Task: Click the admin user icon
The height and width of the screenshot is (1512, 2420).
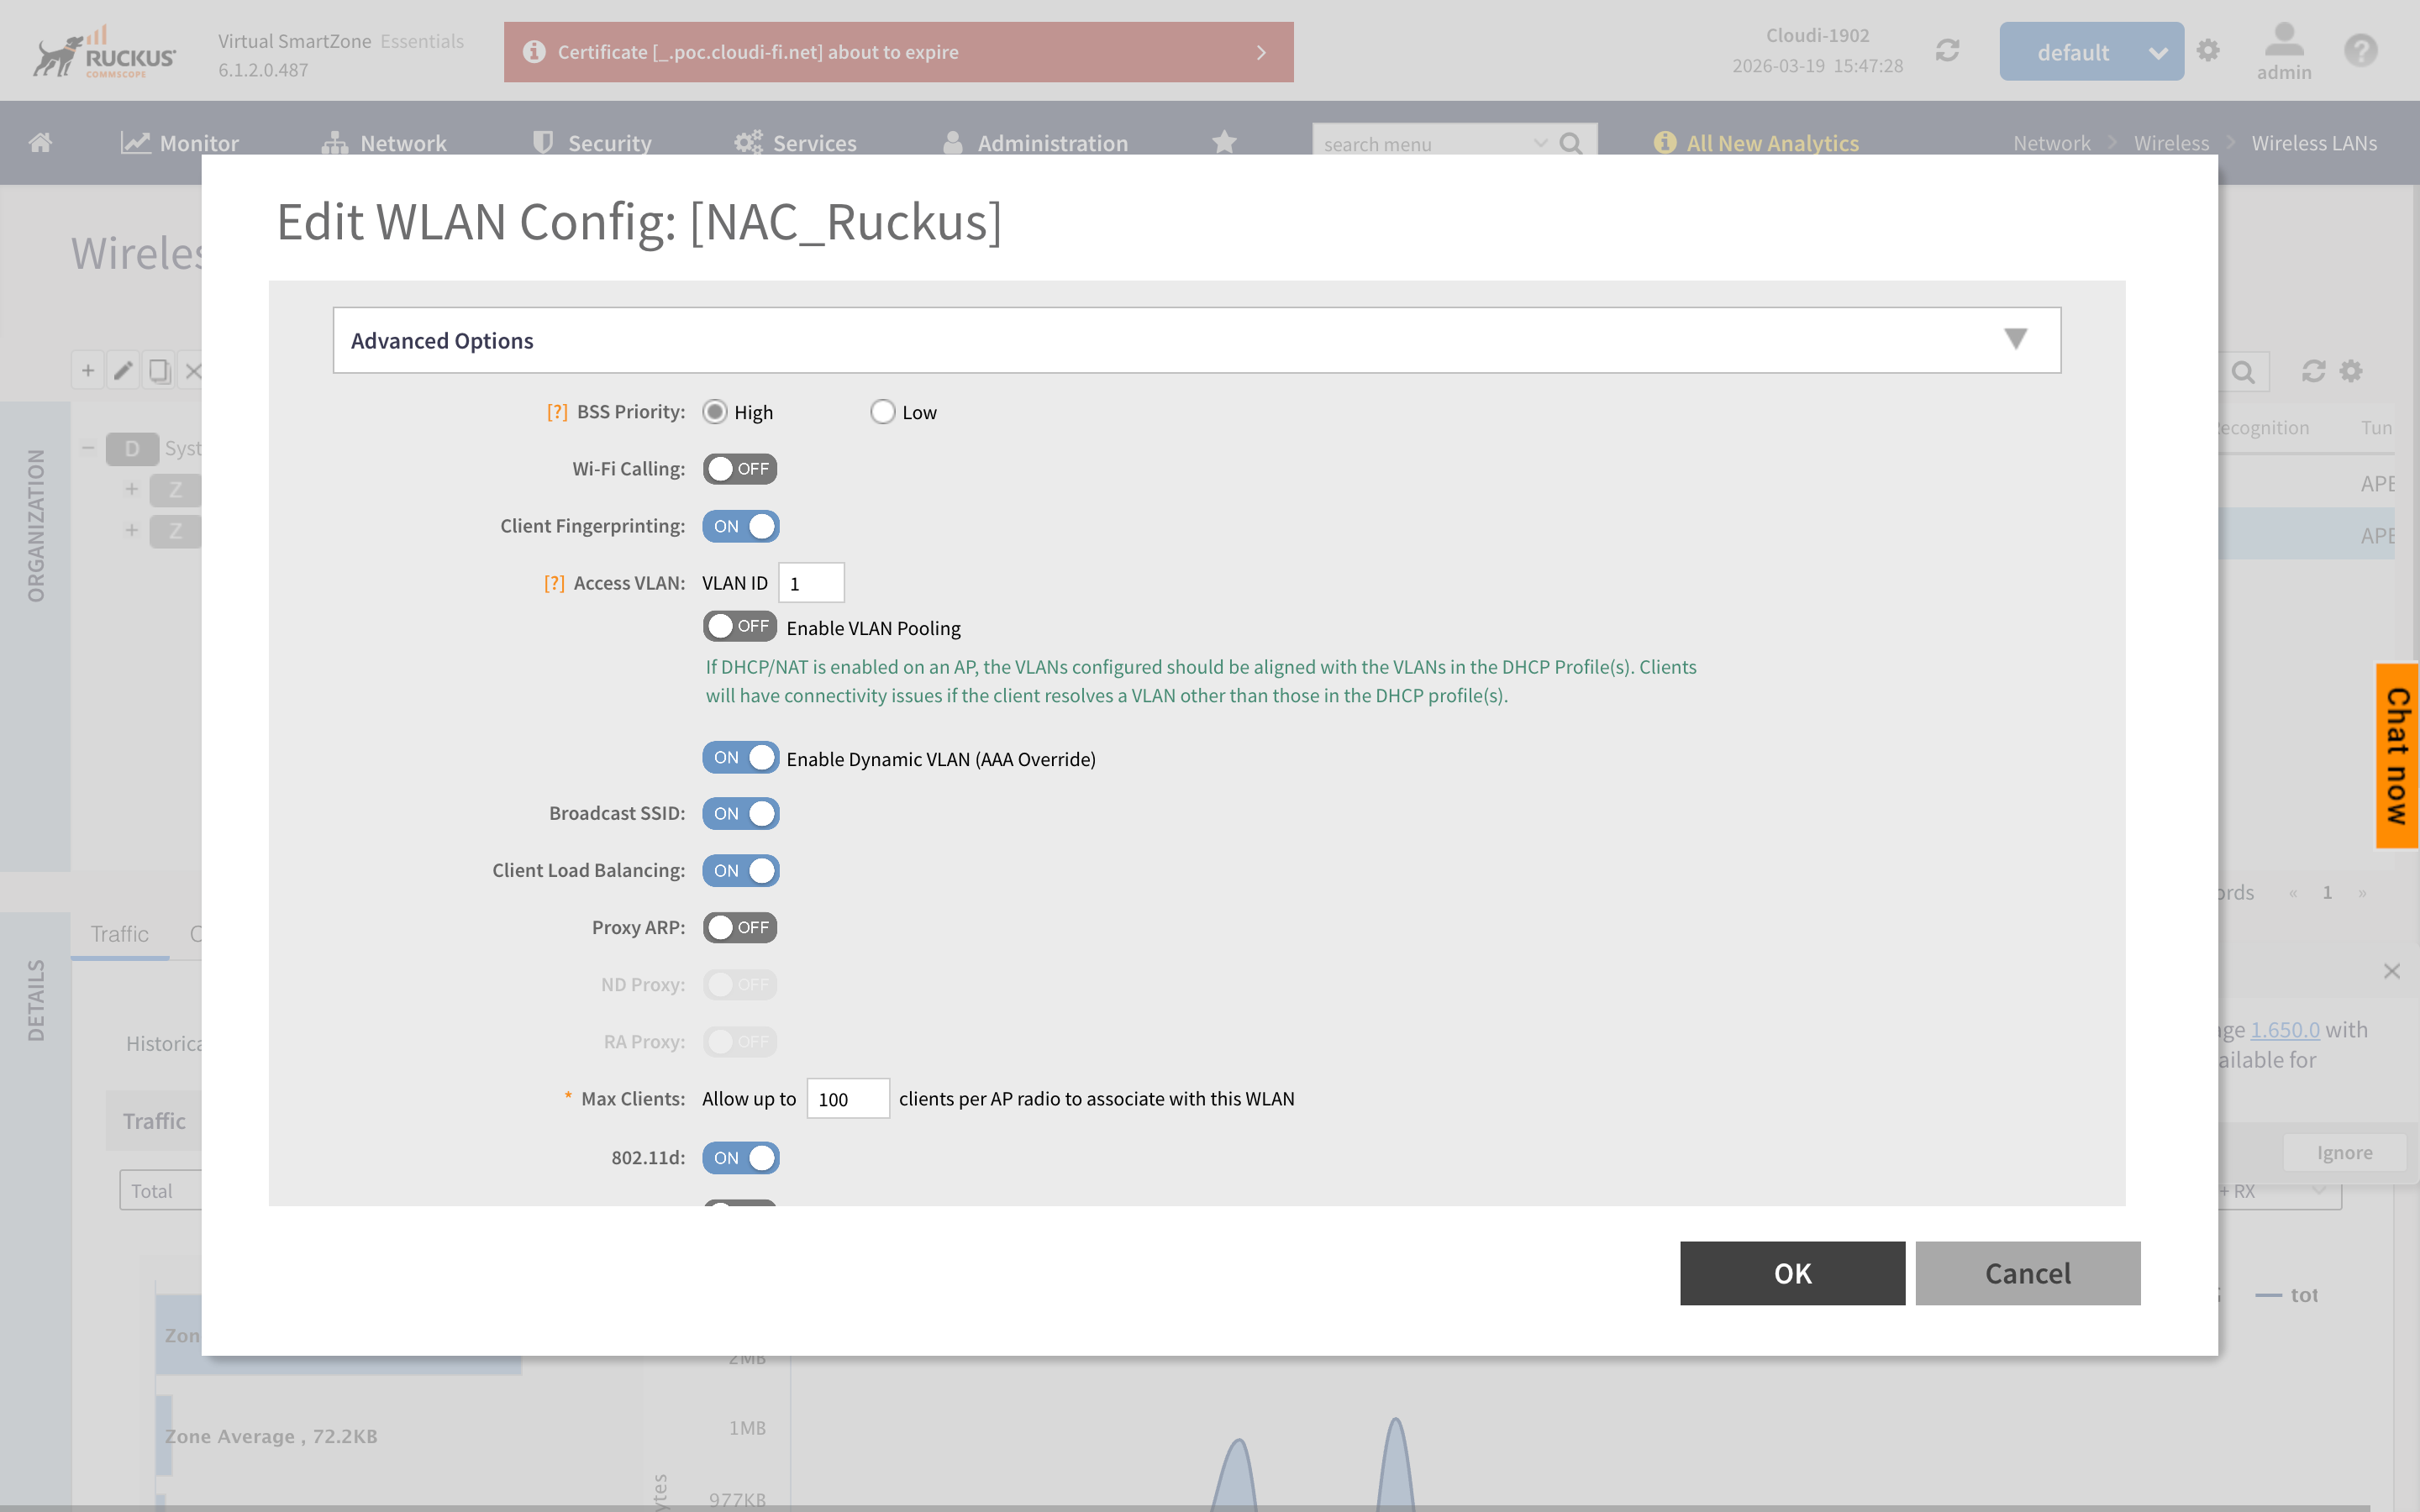Action: pos(2283,42)
